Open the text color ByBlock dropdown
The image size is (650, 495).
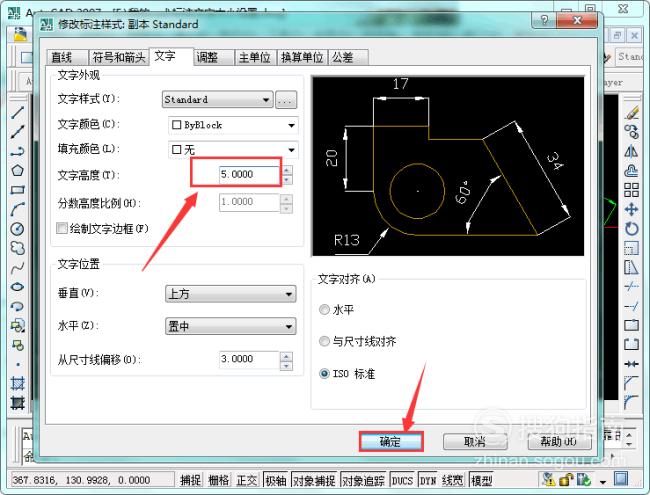[x=233, y=125]
